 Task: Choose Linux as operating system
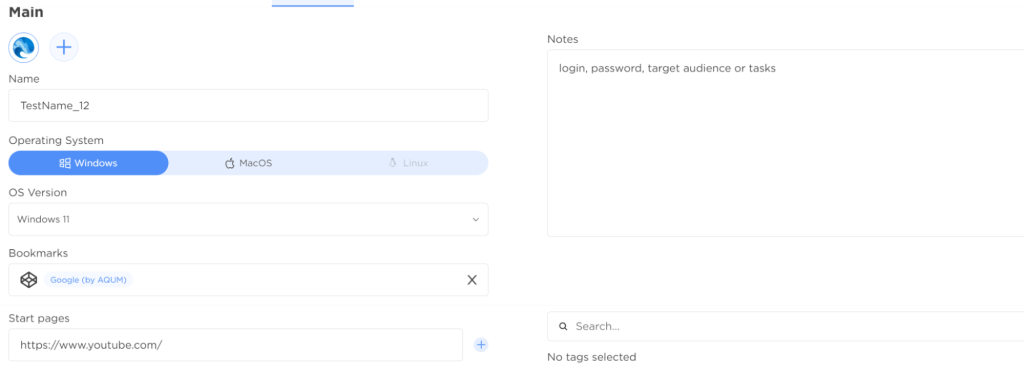pos(408,163)
